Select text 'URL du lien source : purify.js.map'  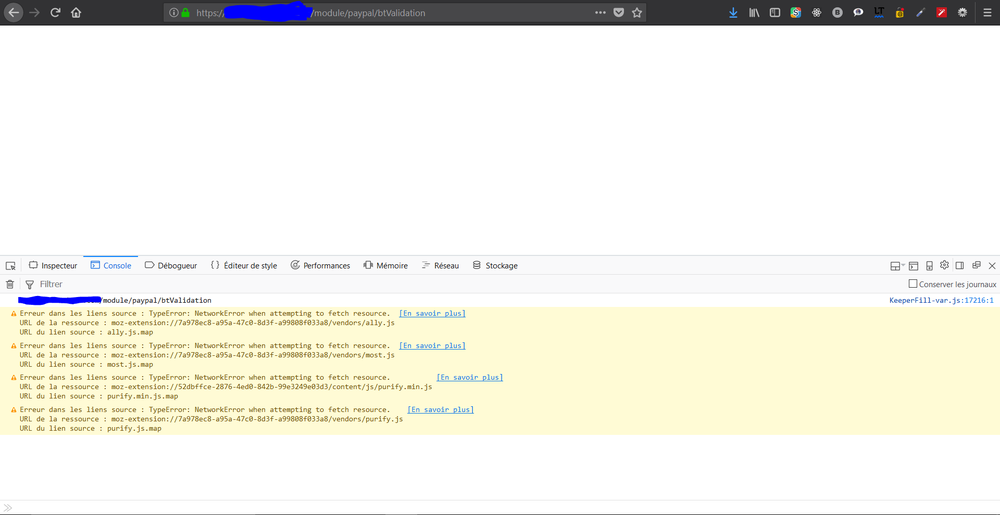tap(91, 429)
